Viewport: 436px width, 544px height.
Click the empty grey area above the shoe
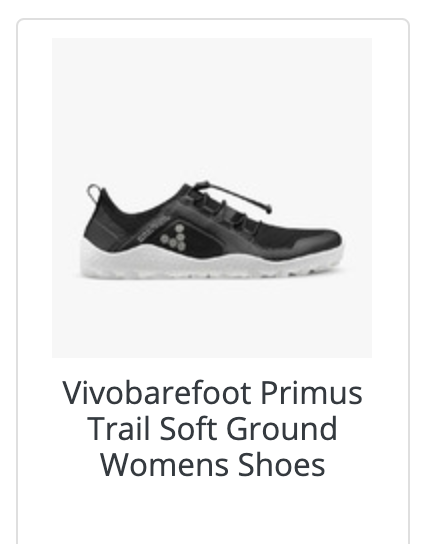click(212, 104)
